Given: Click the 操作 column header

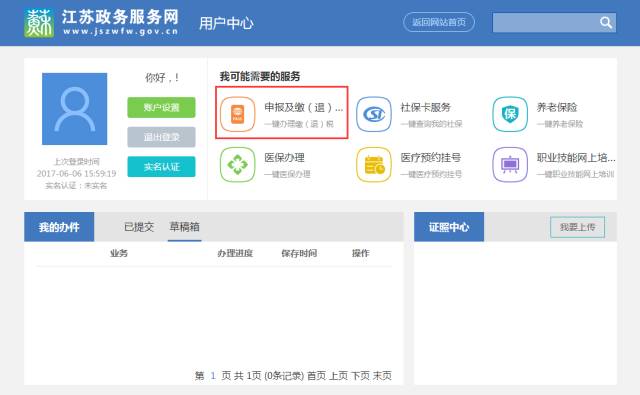Looking at the screenshot, I should 360,253.
